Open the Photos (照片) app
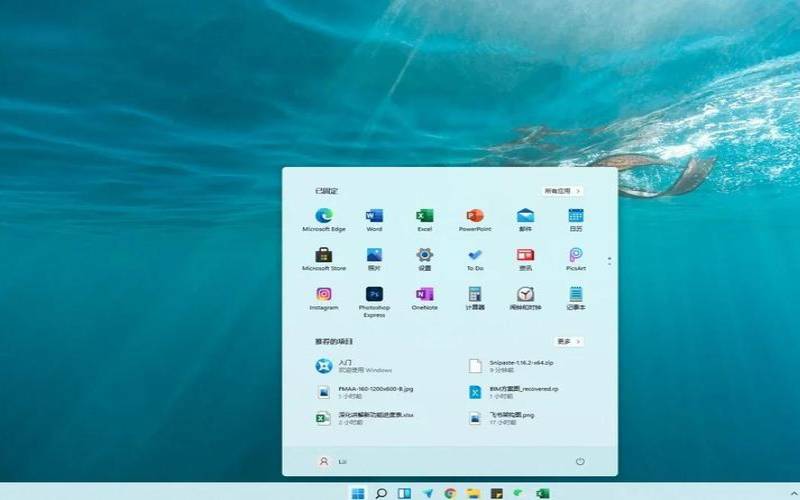 pos(374,259)
